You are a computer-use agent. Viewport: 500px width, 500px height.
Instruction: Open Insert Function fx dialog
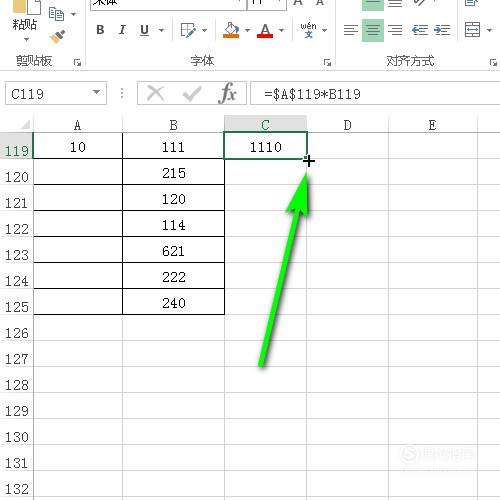[x=228, y=93]
